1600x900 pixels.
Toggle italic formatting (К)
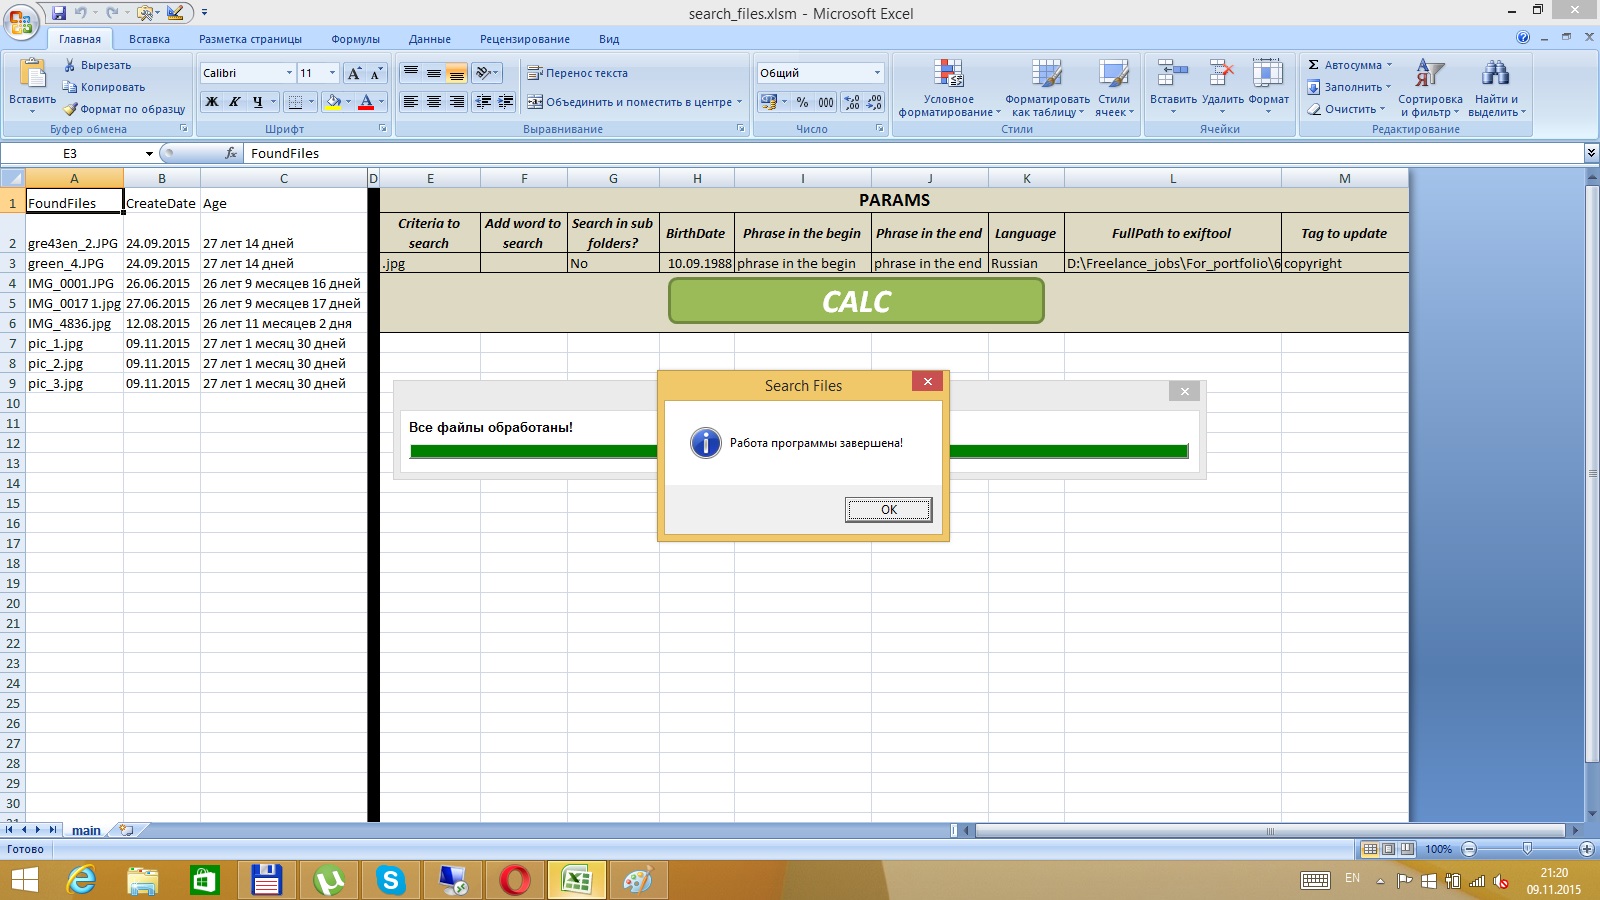pyautogui.click(x=235, y=102)
